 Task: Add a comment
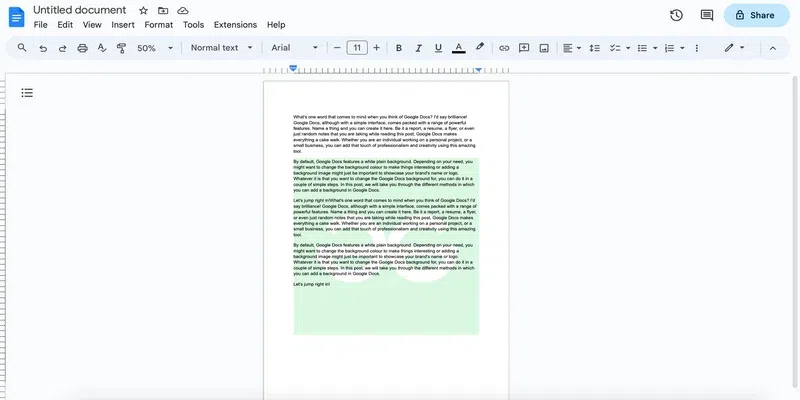[524, 48]
